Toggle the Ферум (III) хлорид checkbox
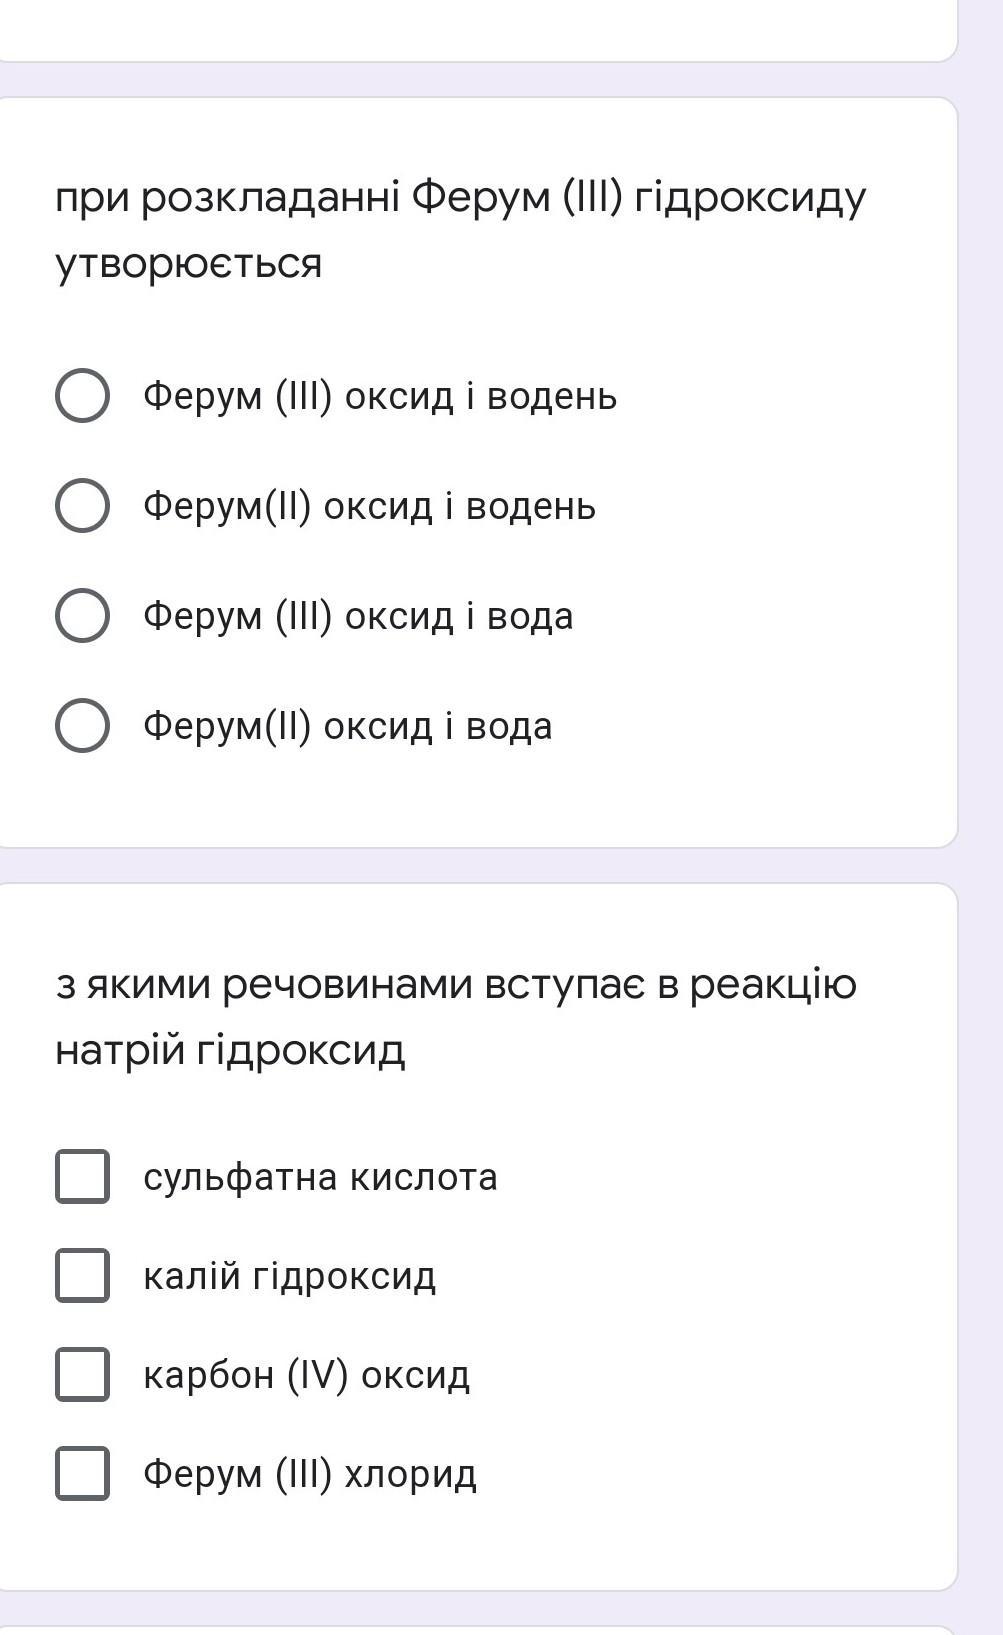1003x1635 pixels. 82,1473
